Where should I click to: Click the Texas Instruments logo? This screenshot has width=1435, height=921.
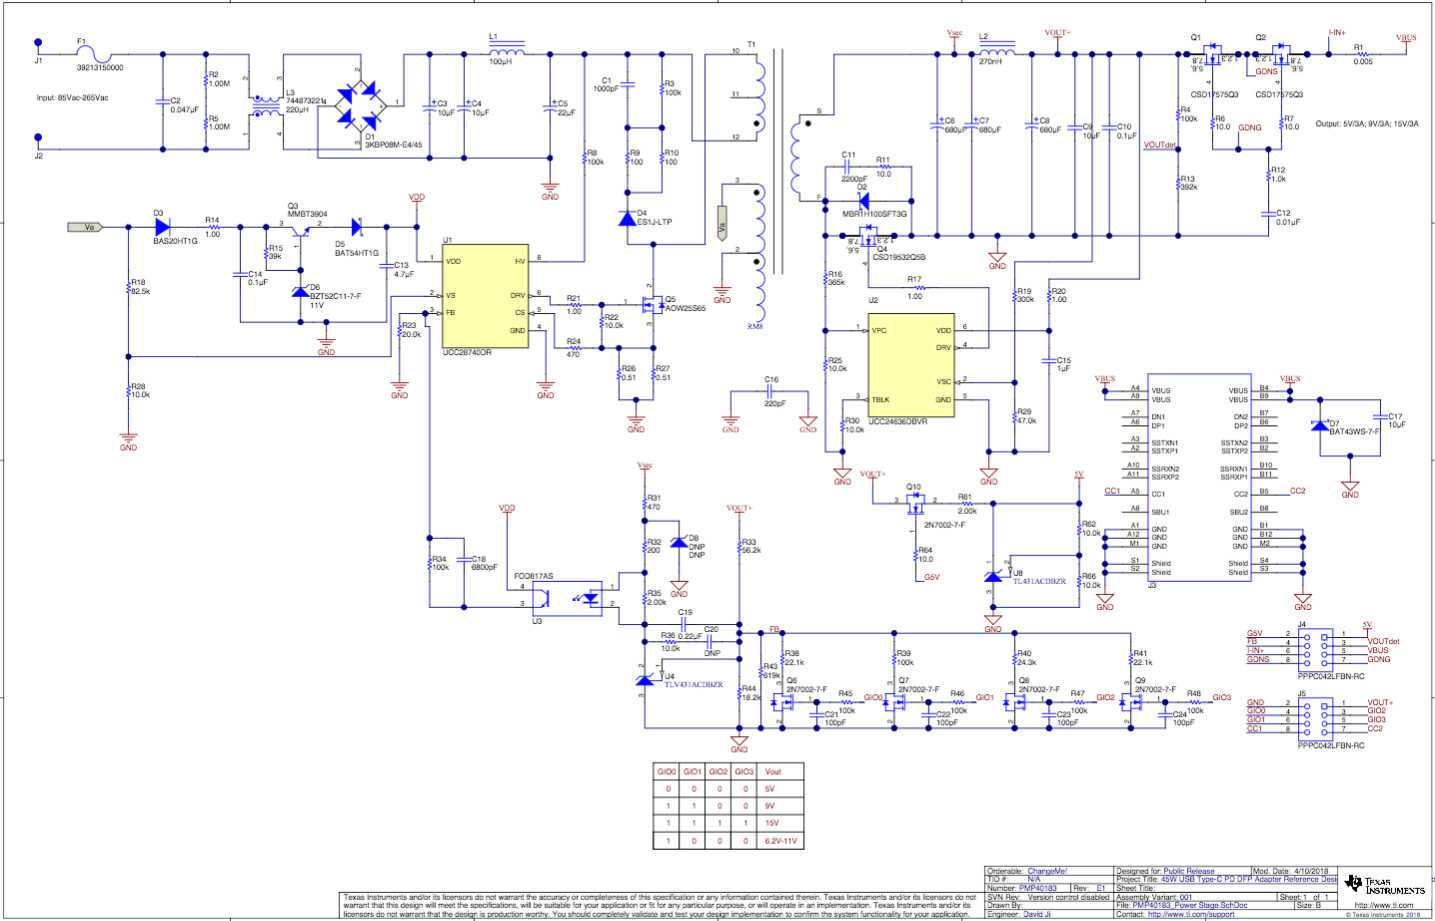pyautogui.click(x=1385, y=885)
